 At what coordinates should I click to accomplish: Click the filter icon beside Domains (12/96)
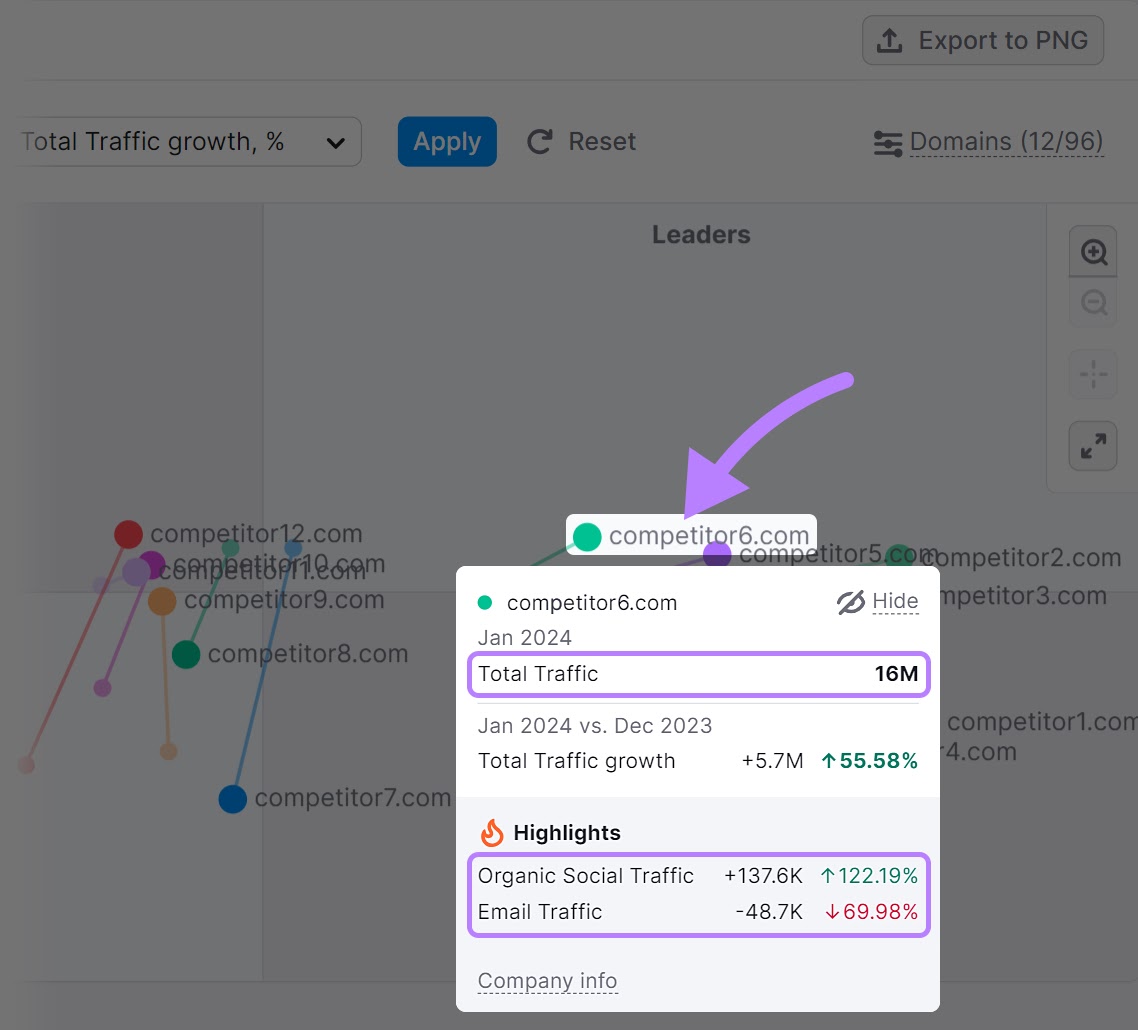(886, 142)
